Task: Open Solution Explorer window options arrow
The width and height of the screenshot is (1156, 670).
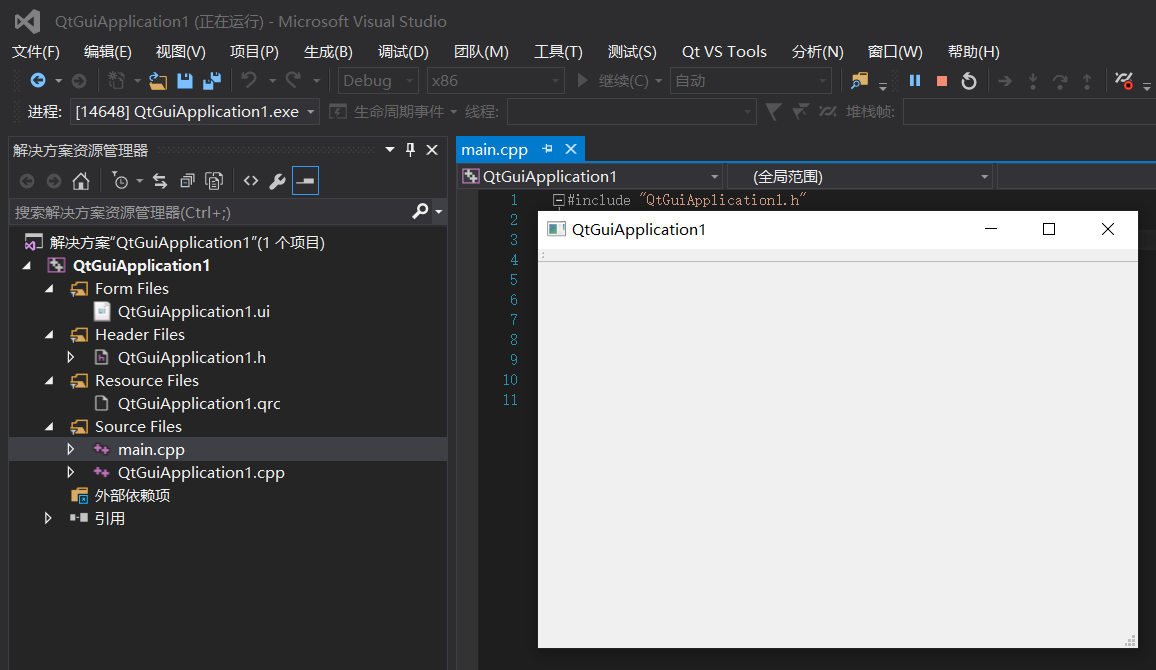Action: pos(389,150)
